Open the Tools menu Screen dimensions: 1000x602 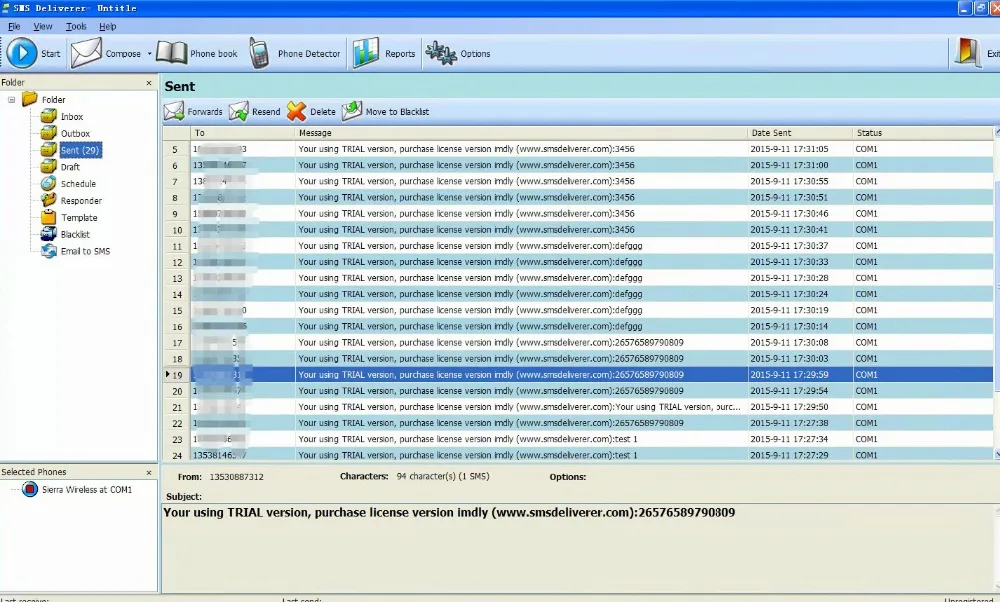click(76, 26)
